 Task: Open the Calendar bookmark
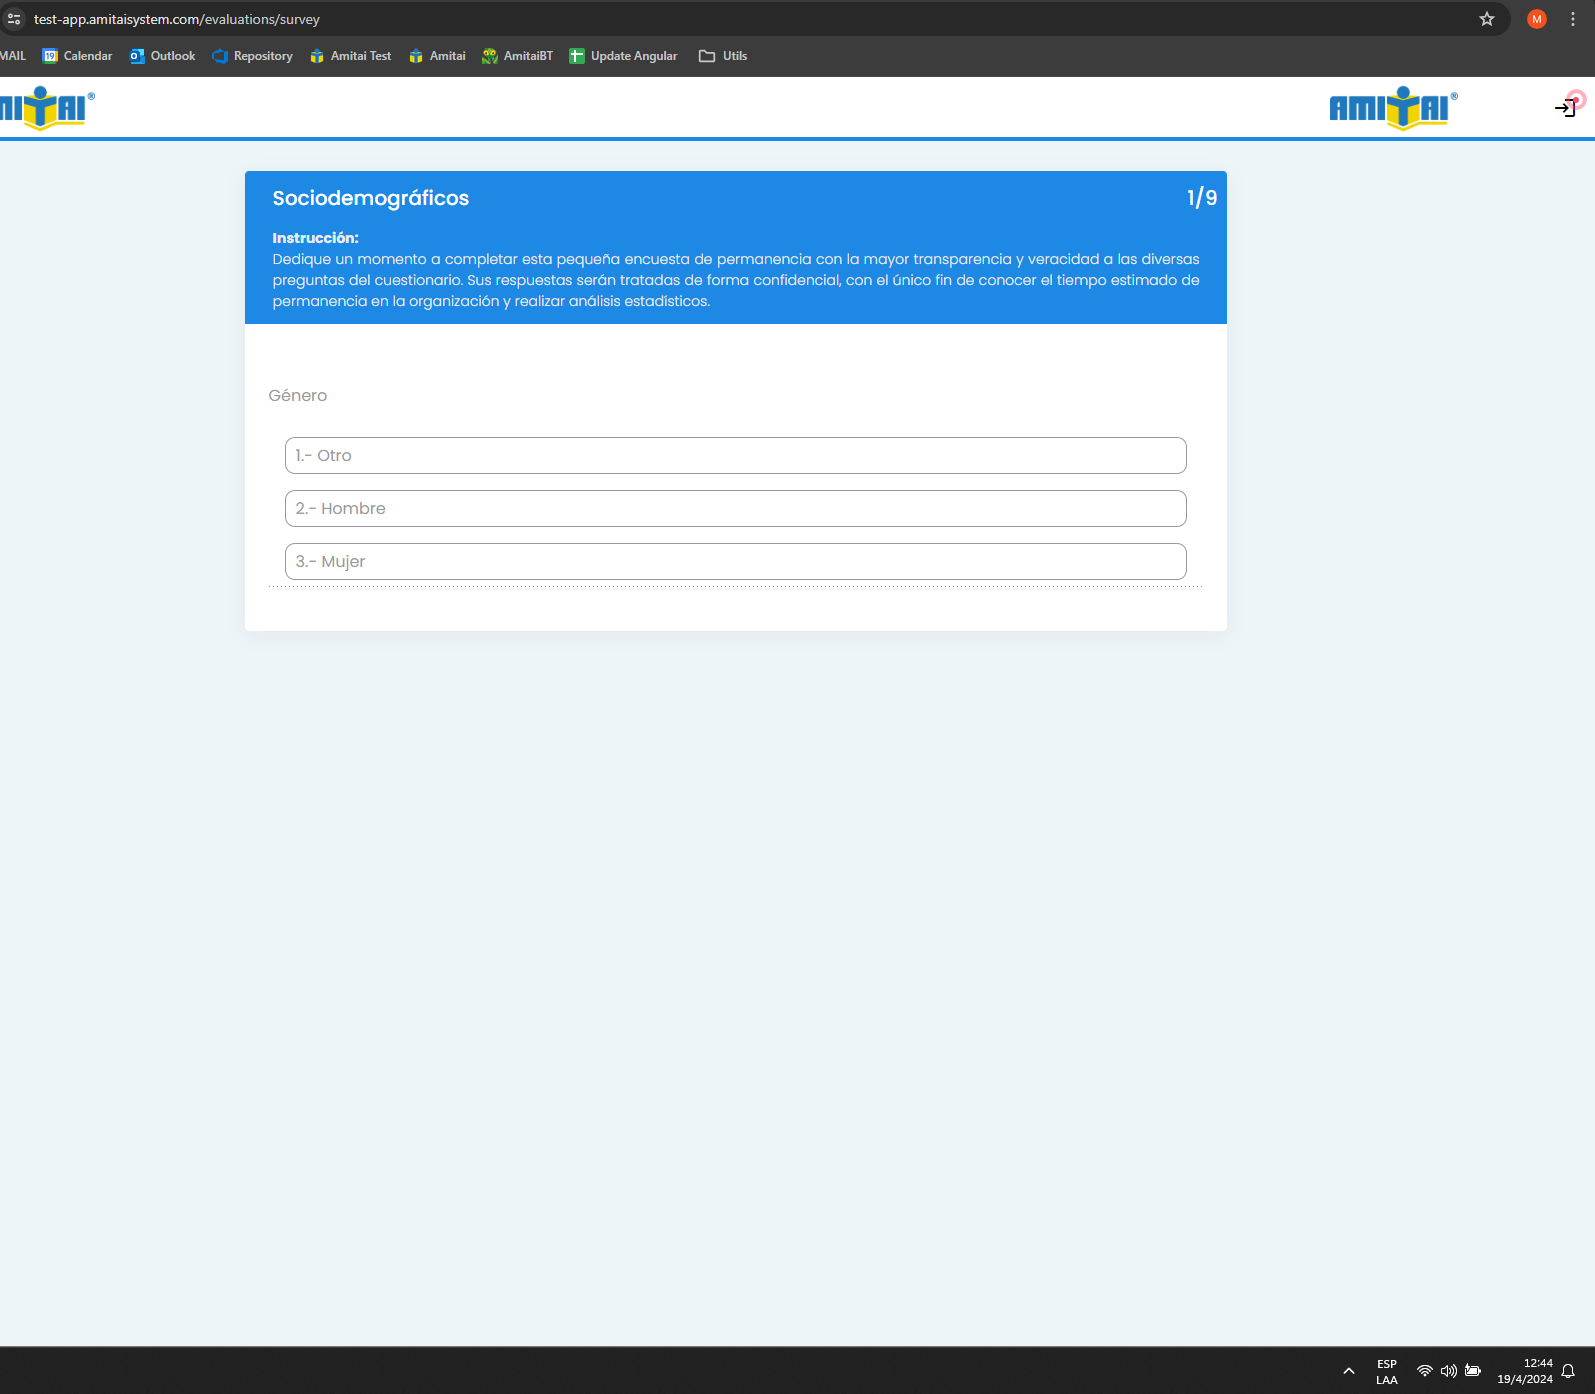click(78, 56)
